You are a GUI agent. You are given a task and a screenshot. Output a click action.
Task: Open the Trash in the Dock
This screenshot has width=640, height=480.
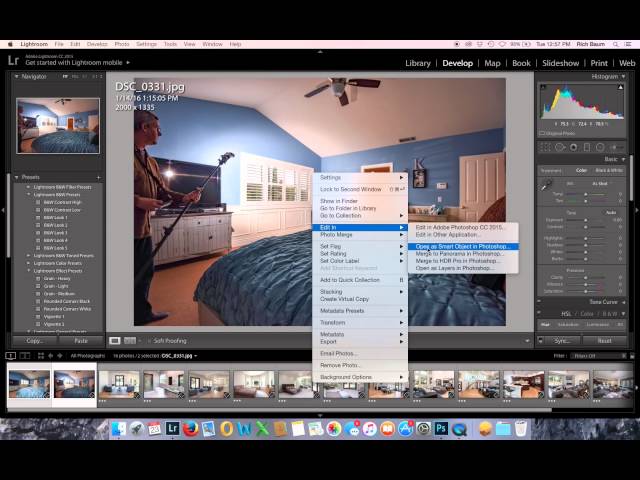coord(521,429)
